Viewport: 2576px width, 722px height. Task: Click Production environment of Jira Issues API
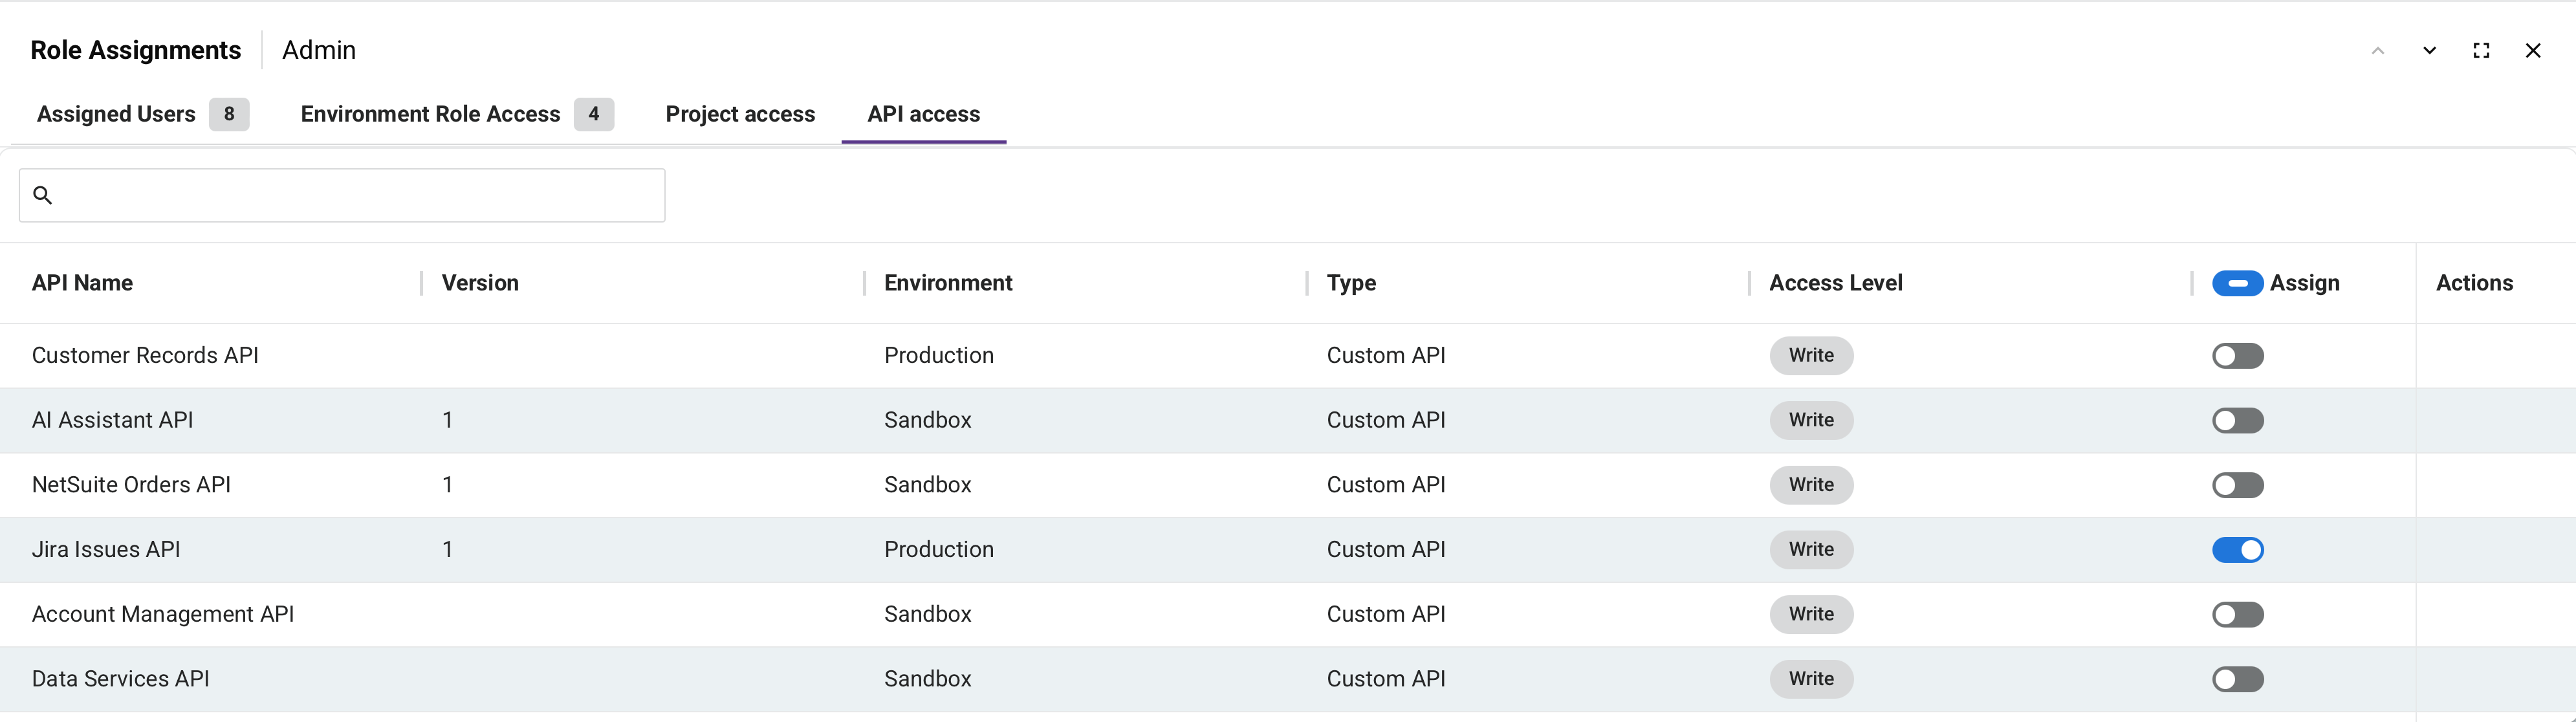pyautogui.click(x=939, y=550)
